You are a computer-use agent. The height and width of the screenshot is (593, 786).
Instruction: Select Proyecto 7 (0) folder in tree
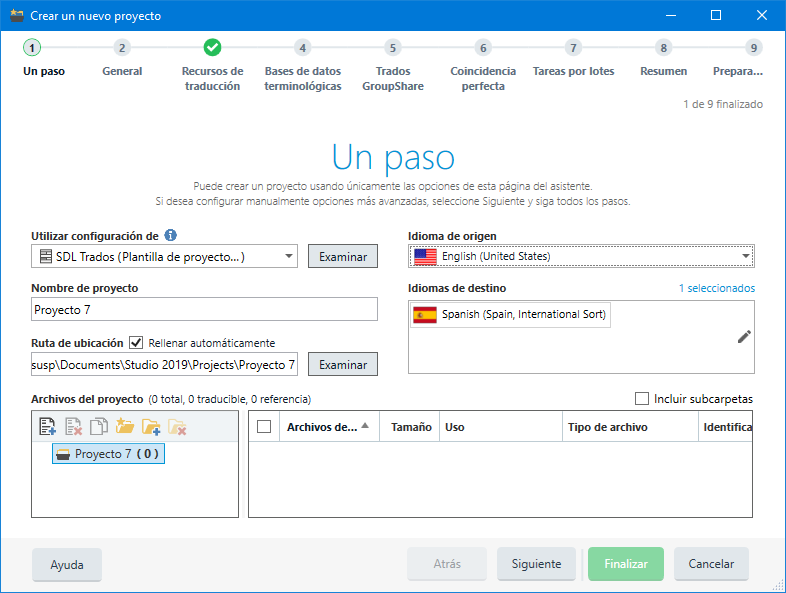click(108, 454)
